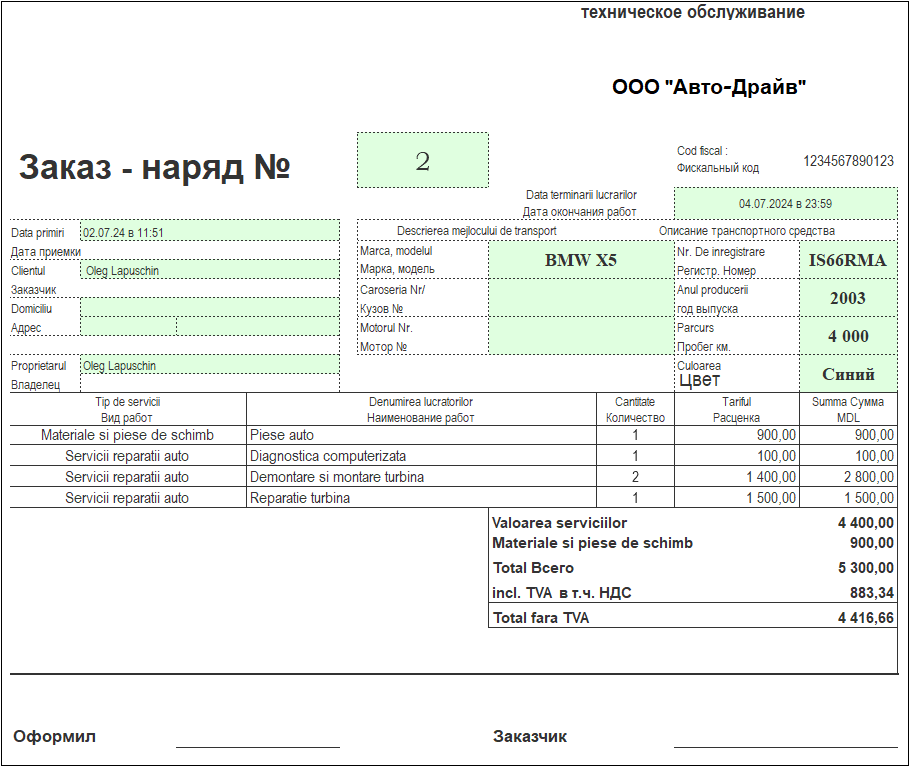The height and width of the screenshot is (768, 910).
Task: Select the Demontare si montare turbina cell
Action: pyautogui.click(x=420, y=477)
